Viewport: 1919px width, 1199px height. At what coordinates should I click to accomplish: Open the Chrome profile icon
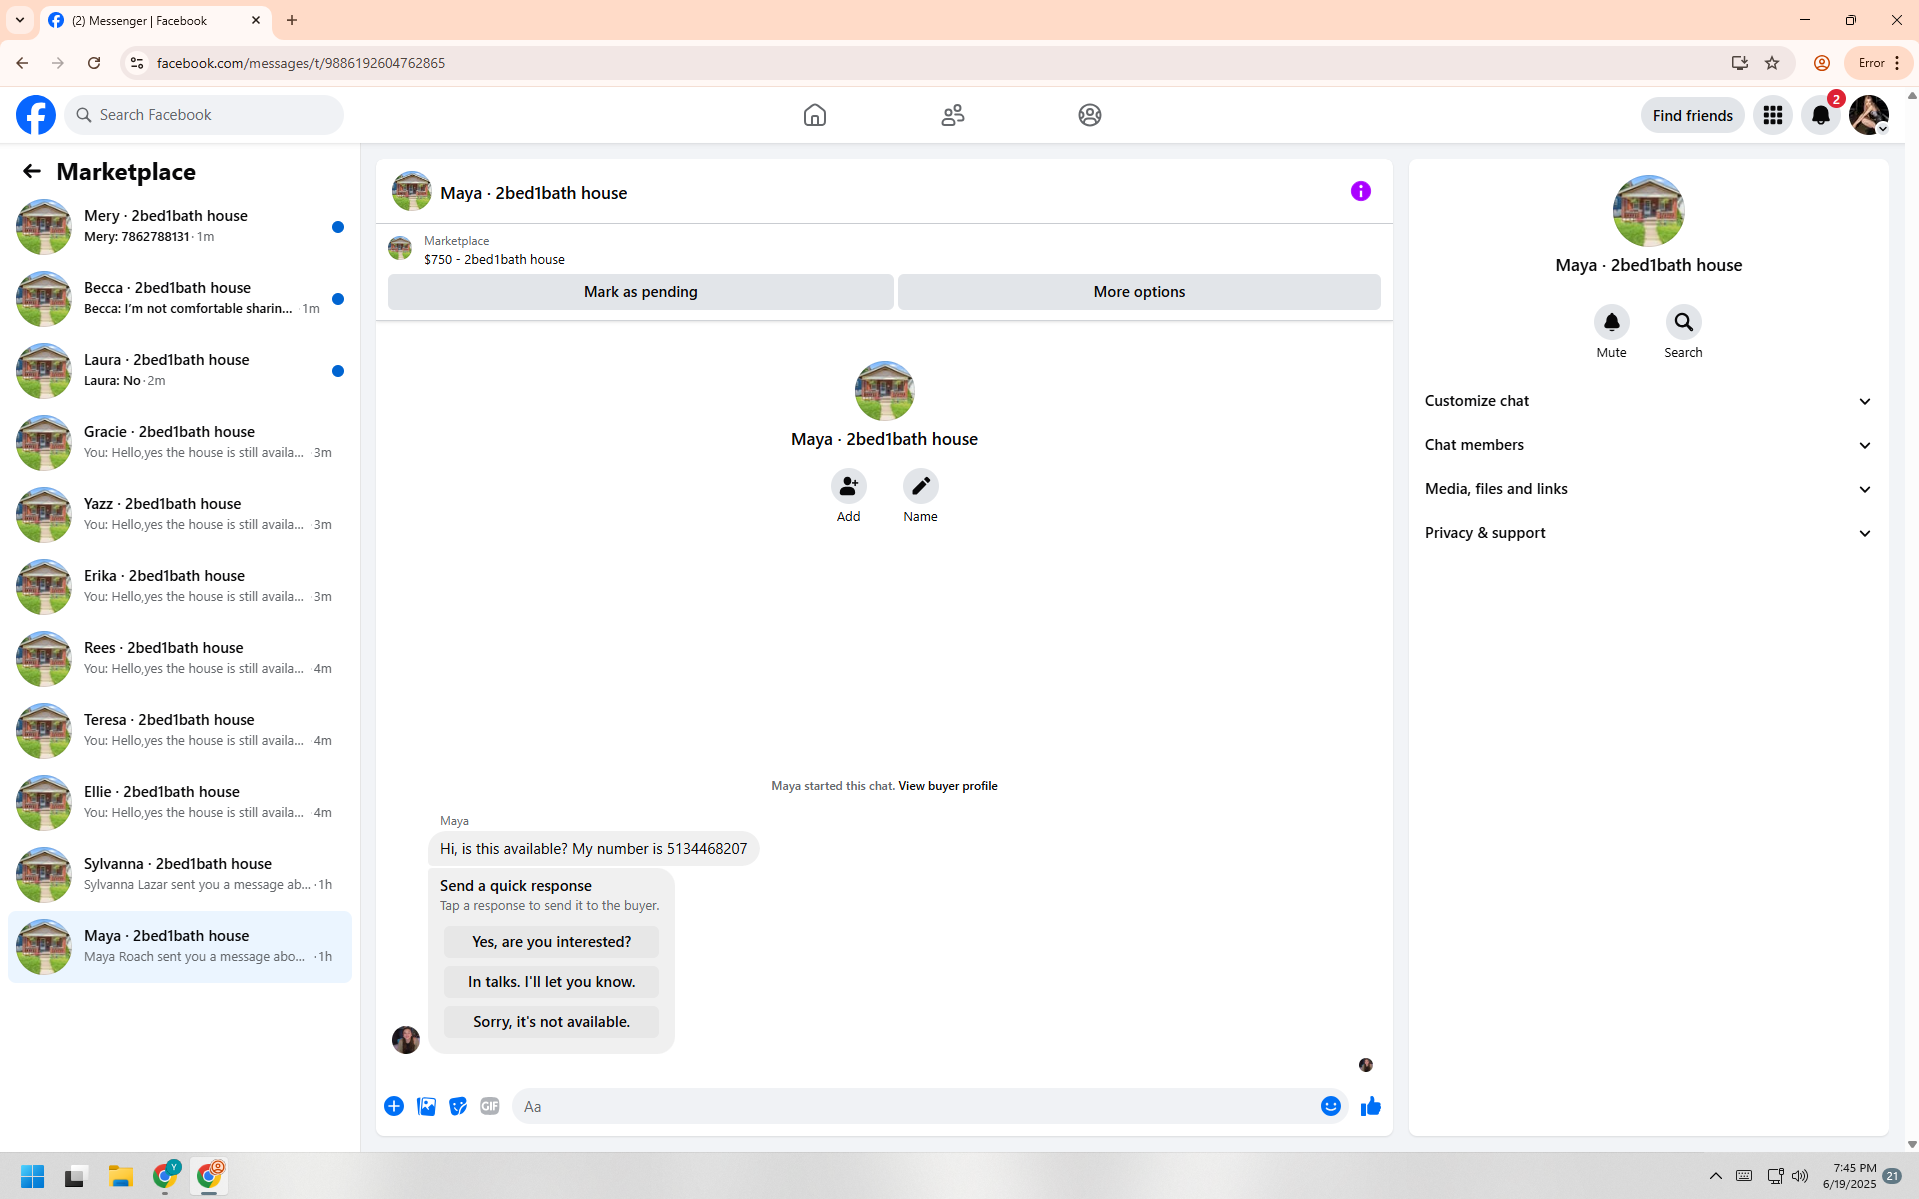click(x=1822, y=63)
